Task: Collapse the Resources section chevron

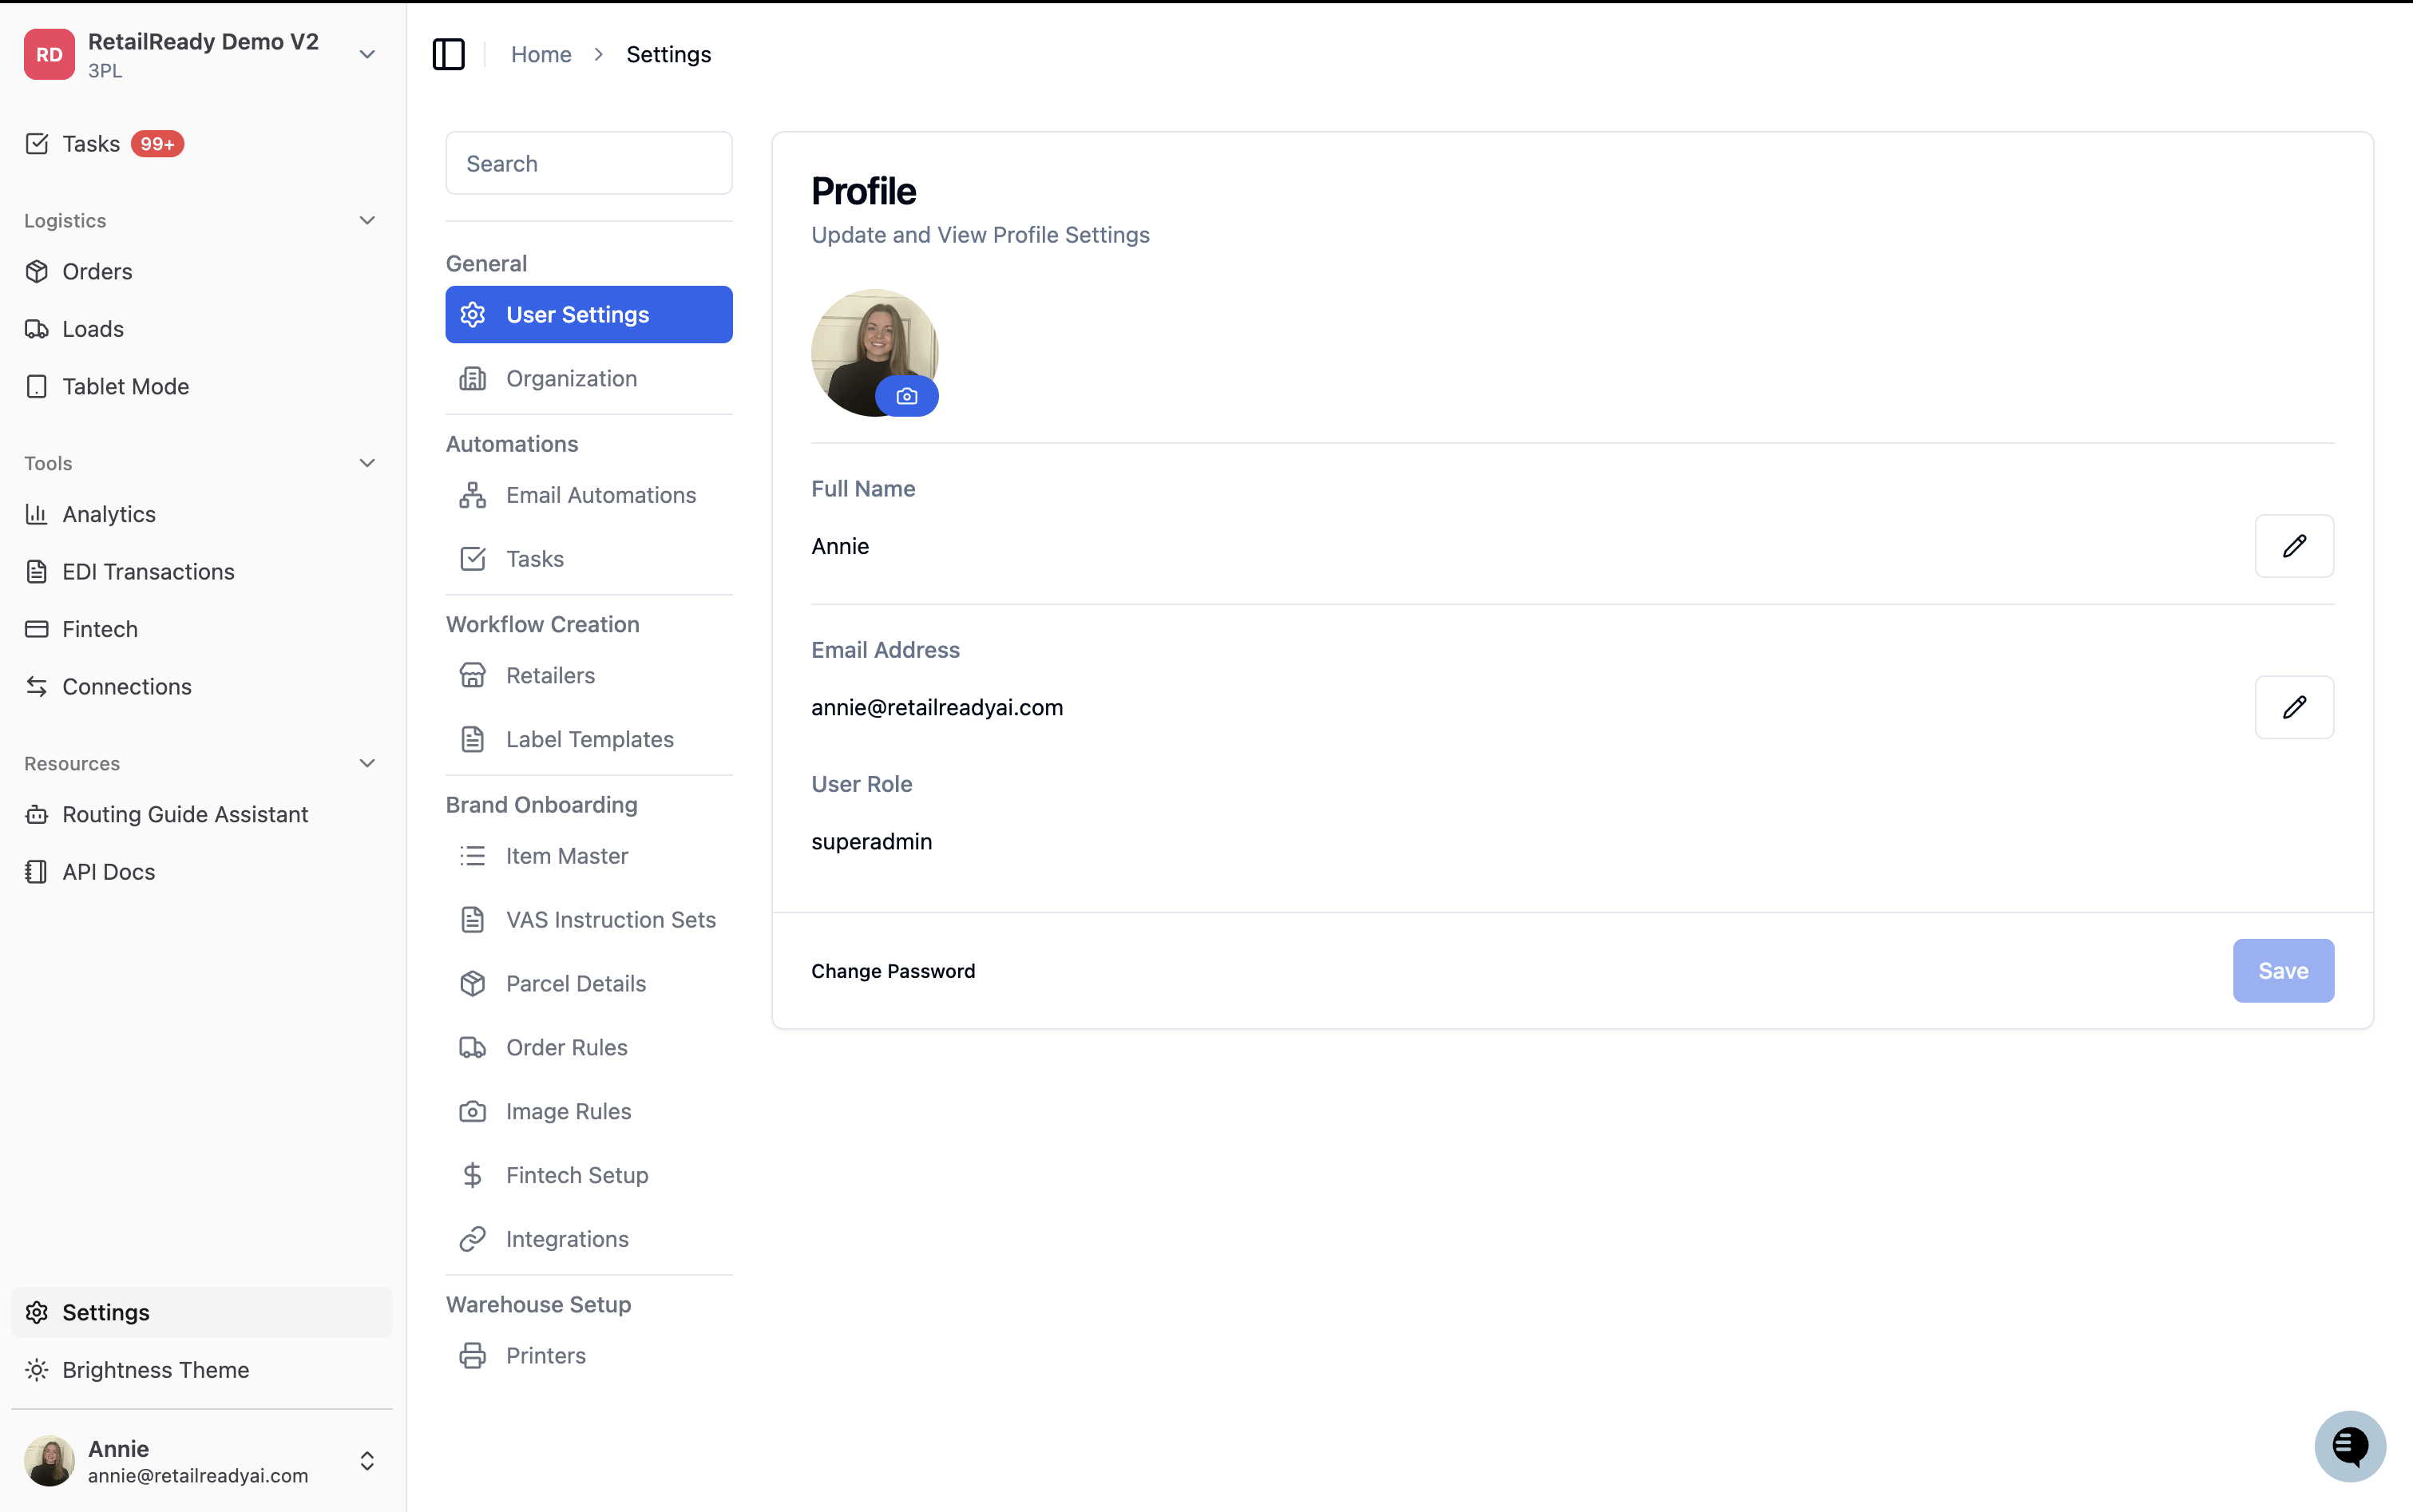Action: click(367, 763)
